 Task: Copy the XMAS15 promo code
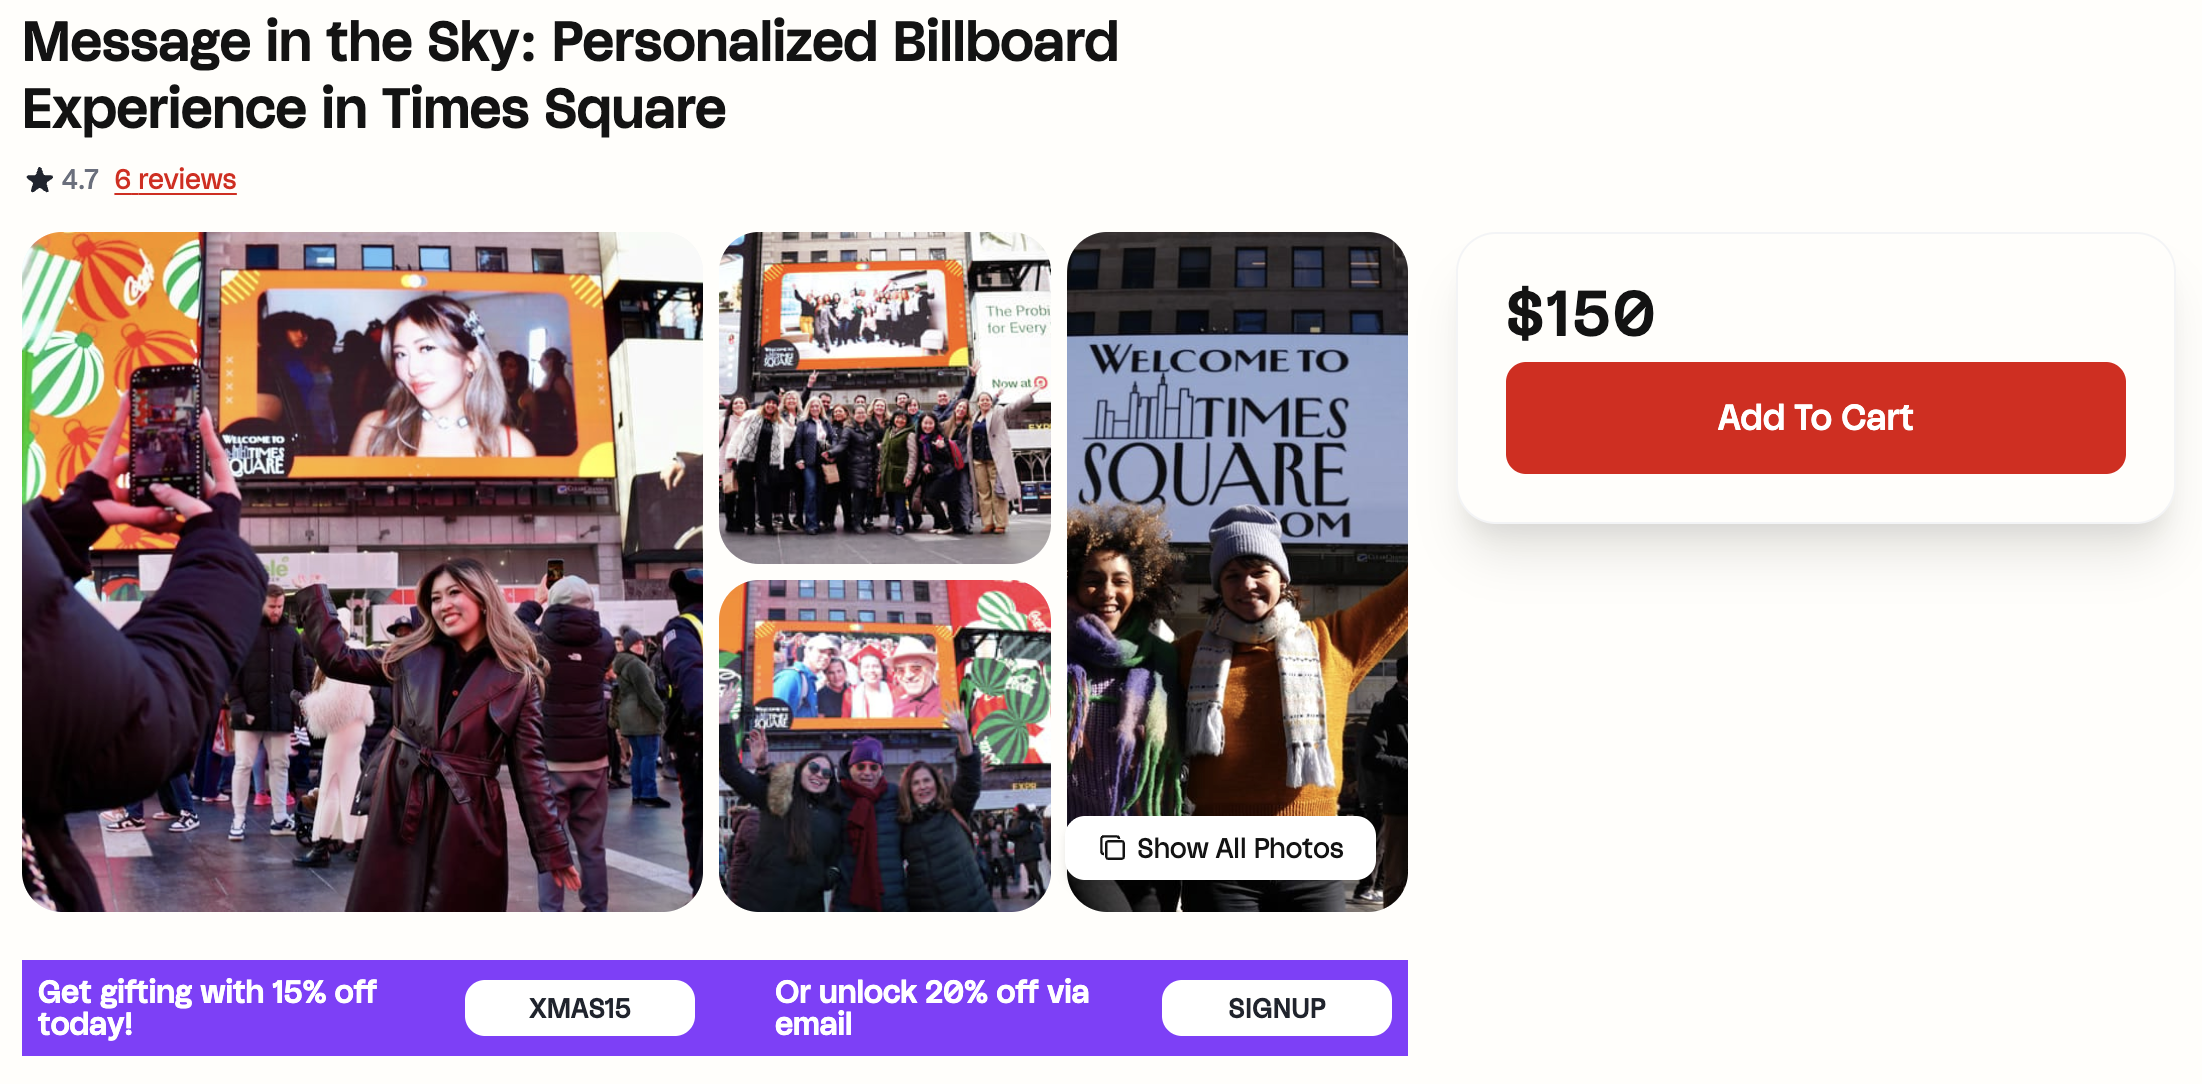[579, 1008]
